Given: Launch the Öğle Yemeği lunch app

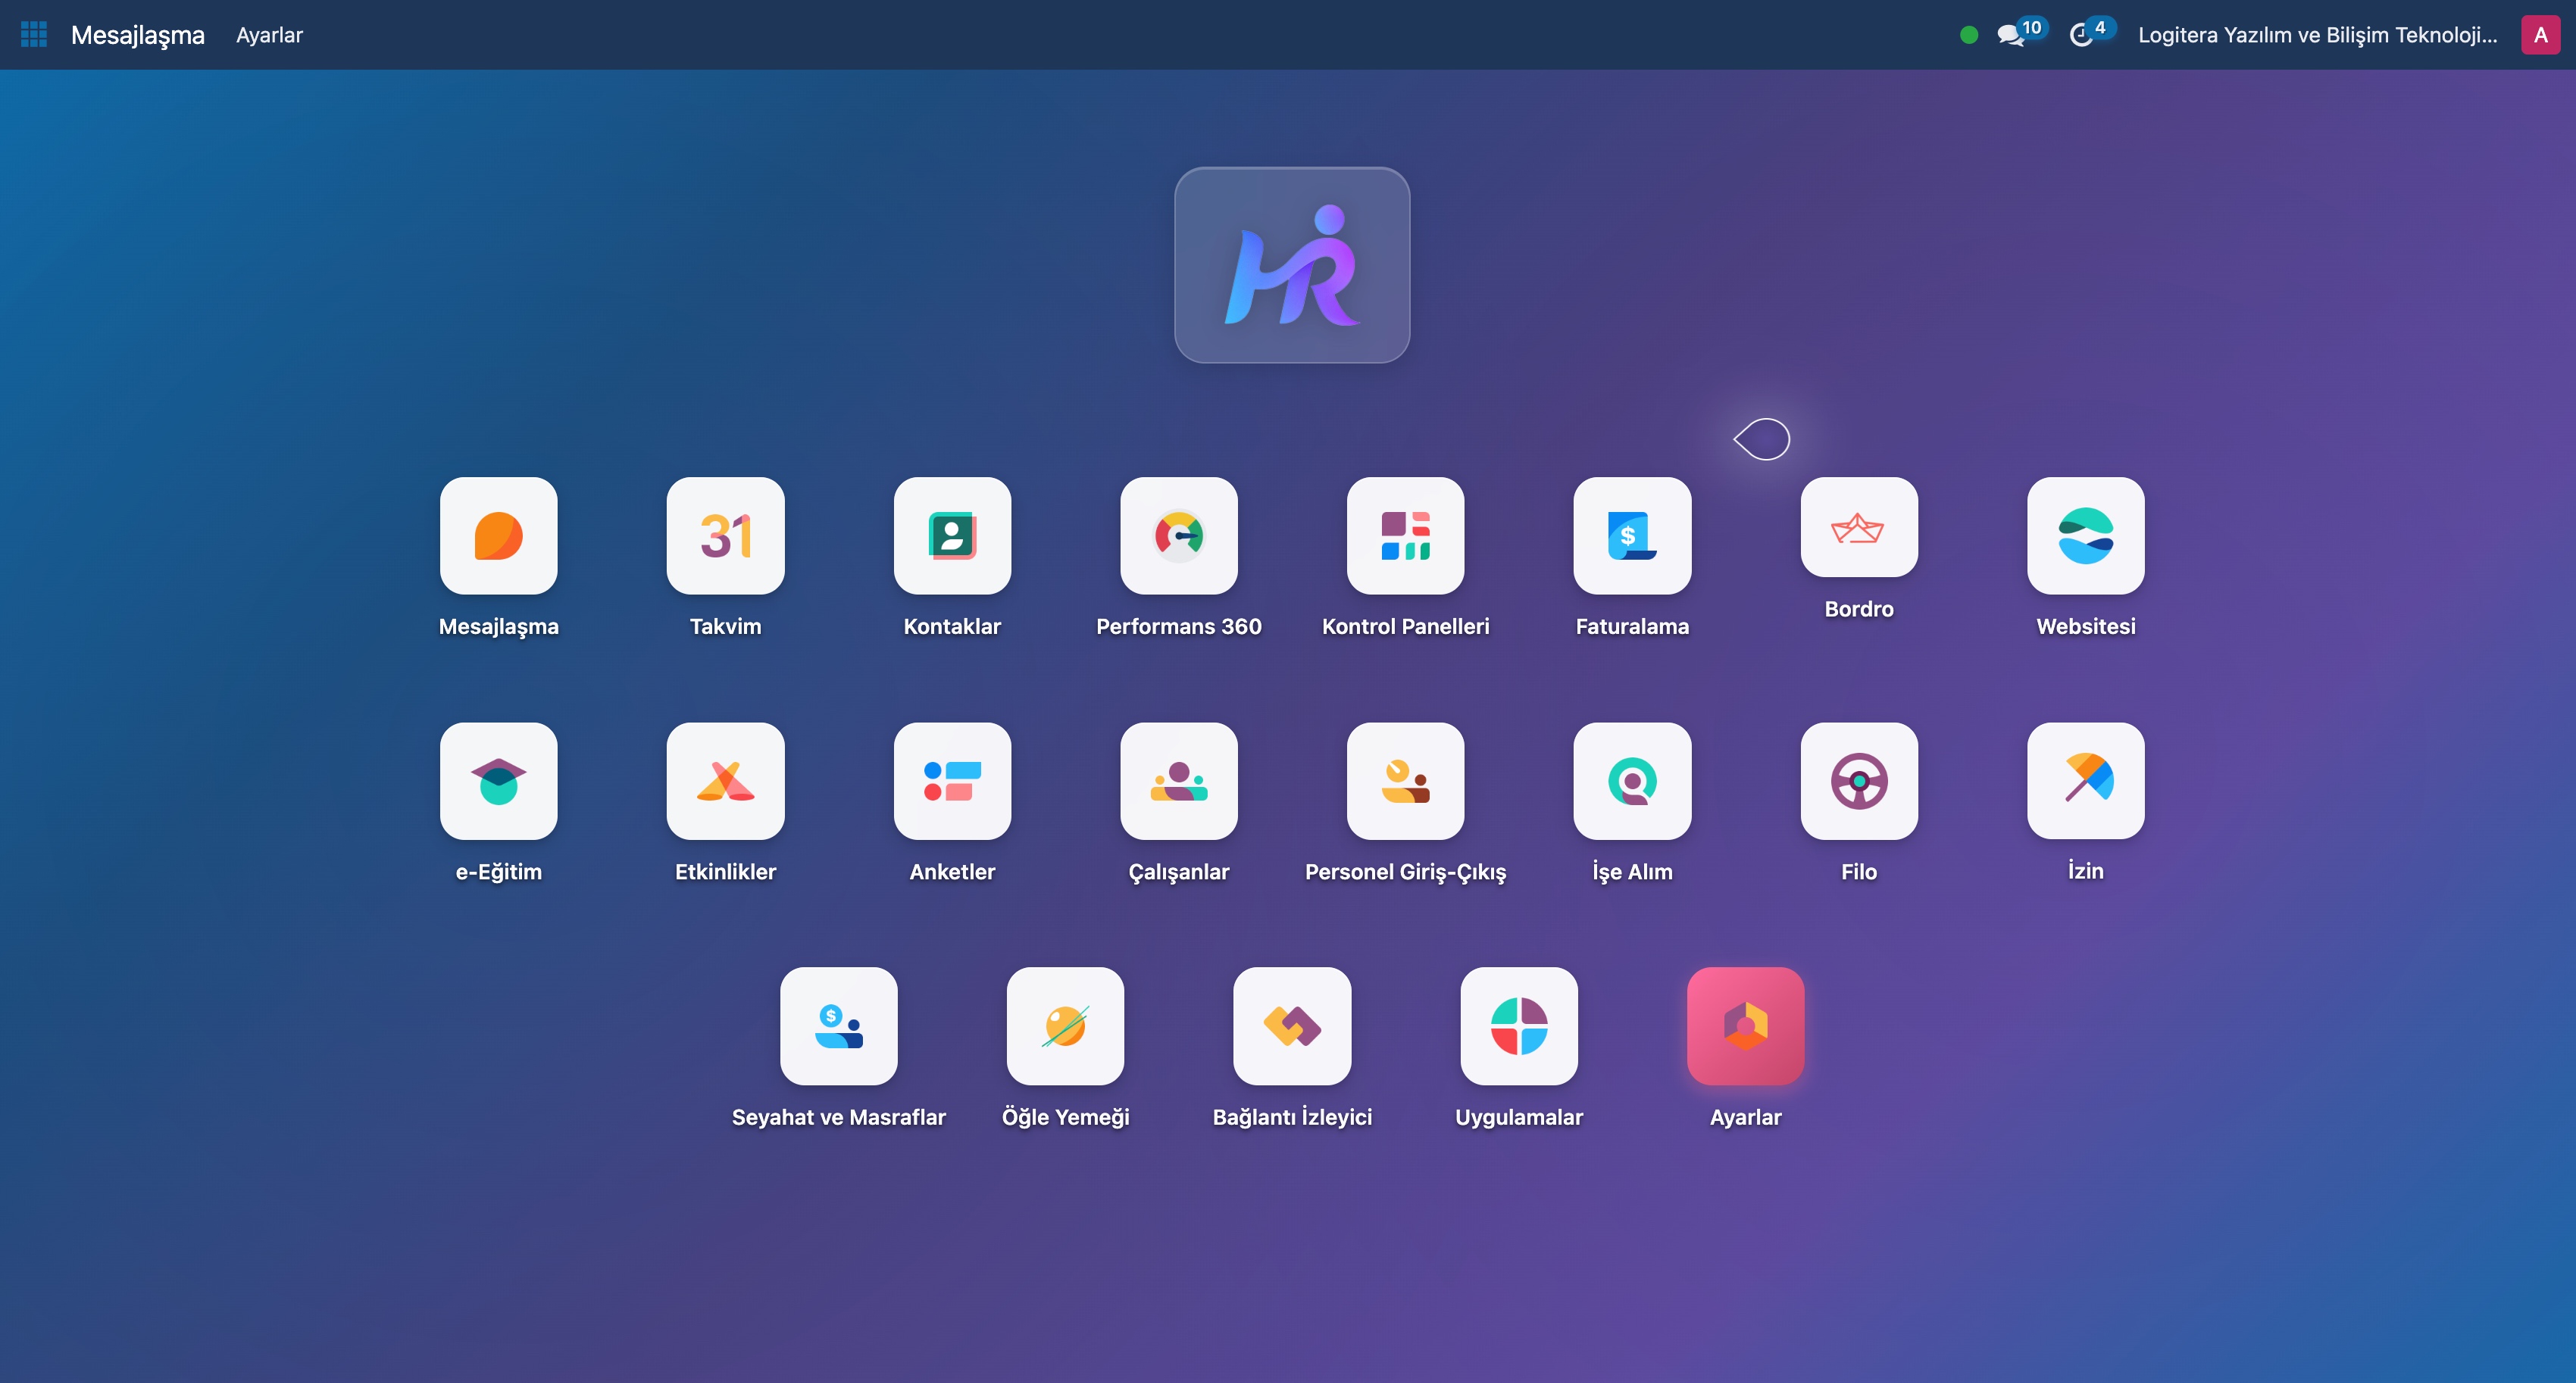Looking at the screenshot, I should click(1065, 1026).
